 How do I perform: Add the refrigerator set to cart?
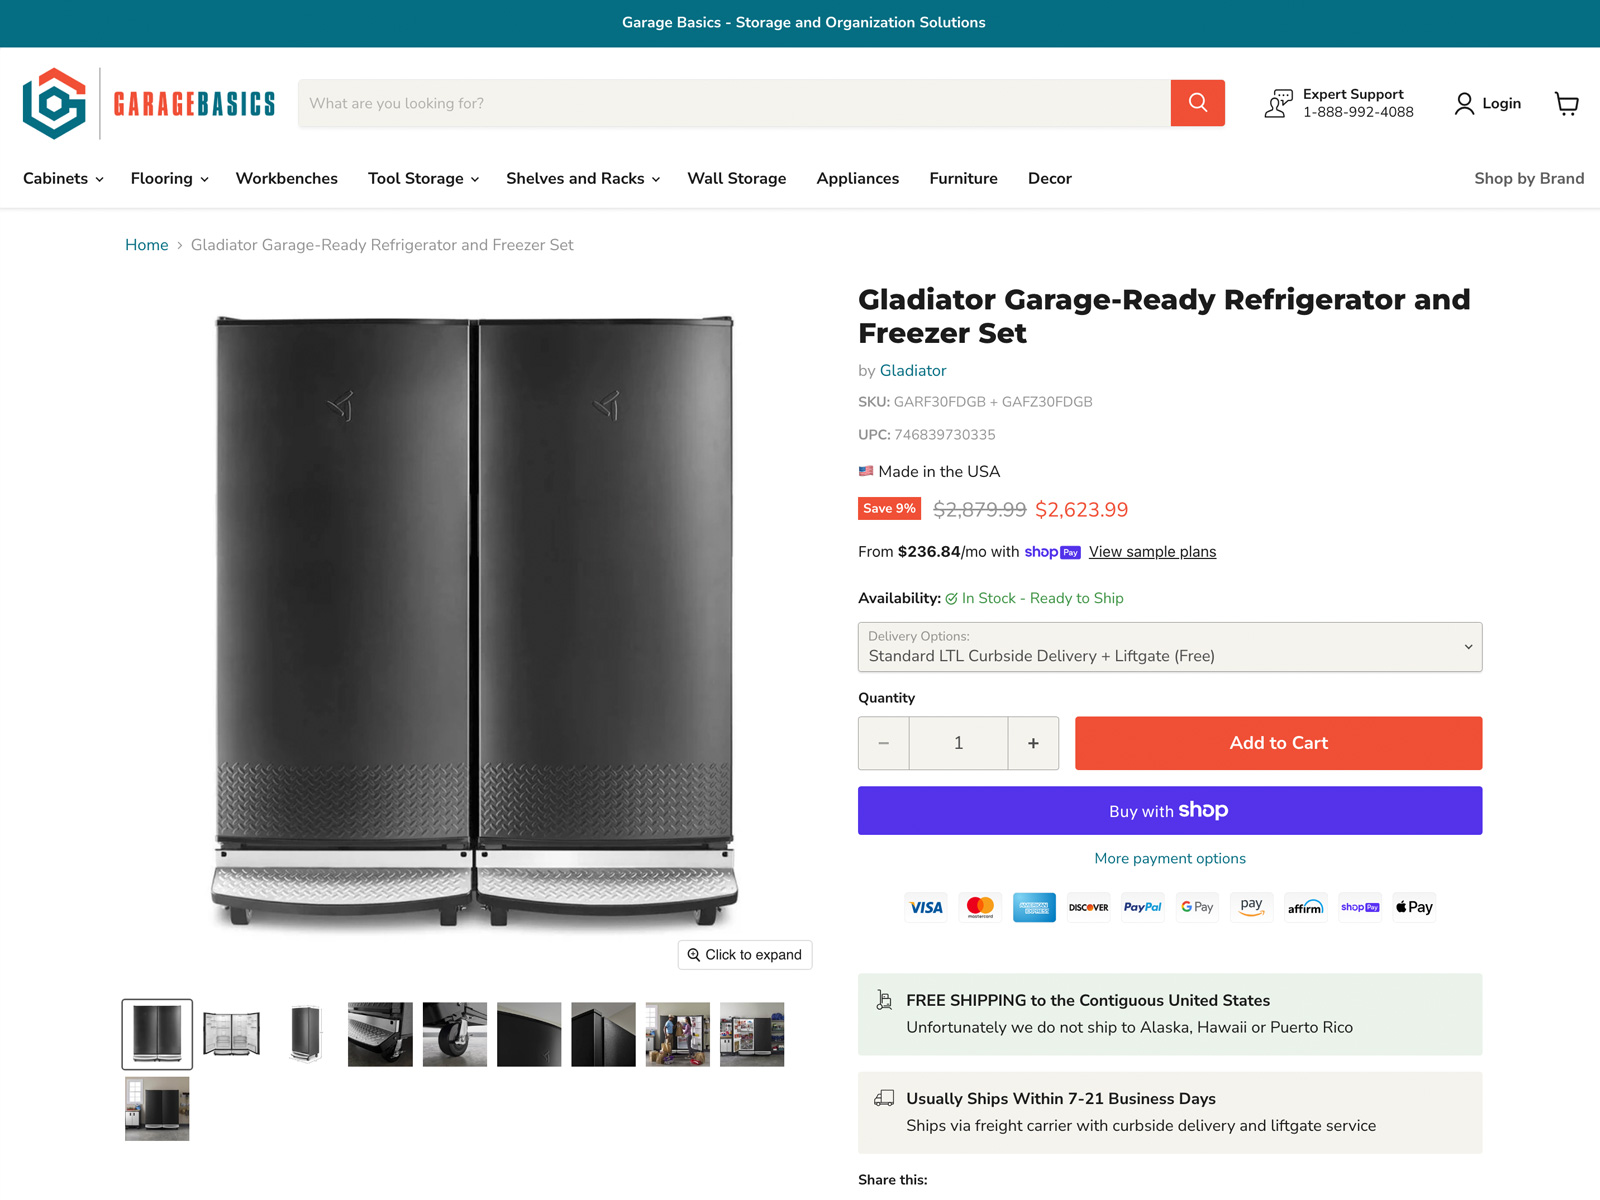1278,743
